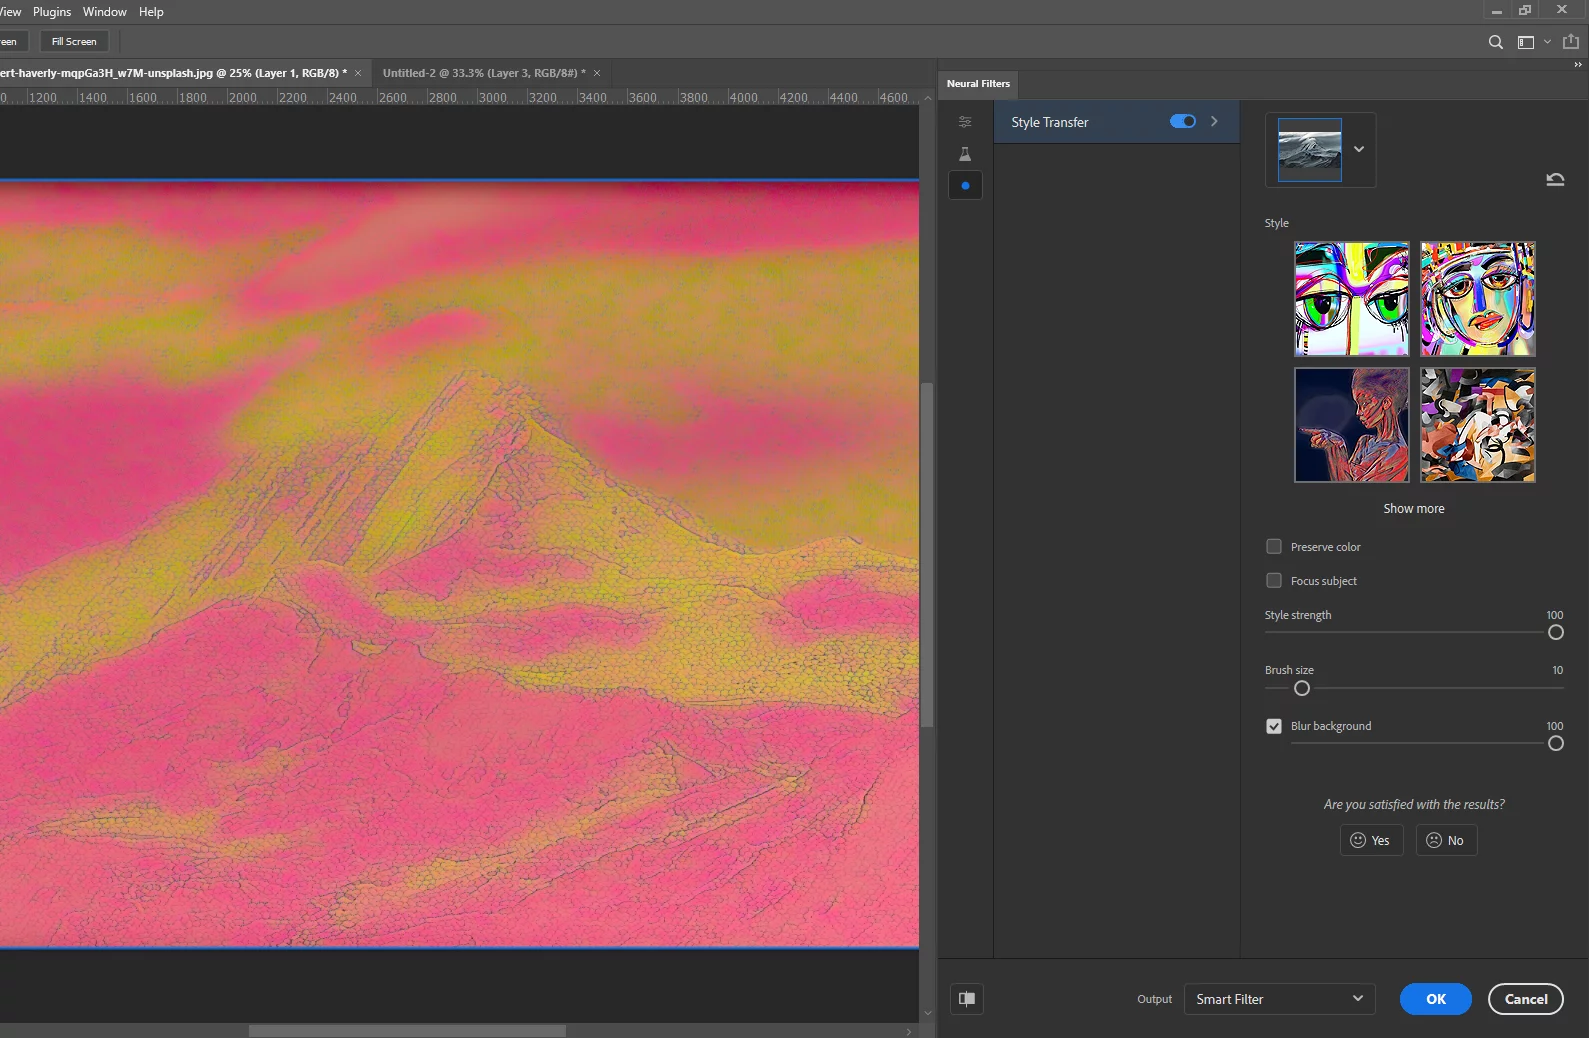
Task: Click the share document icon
Action: pos(1570,42)
